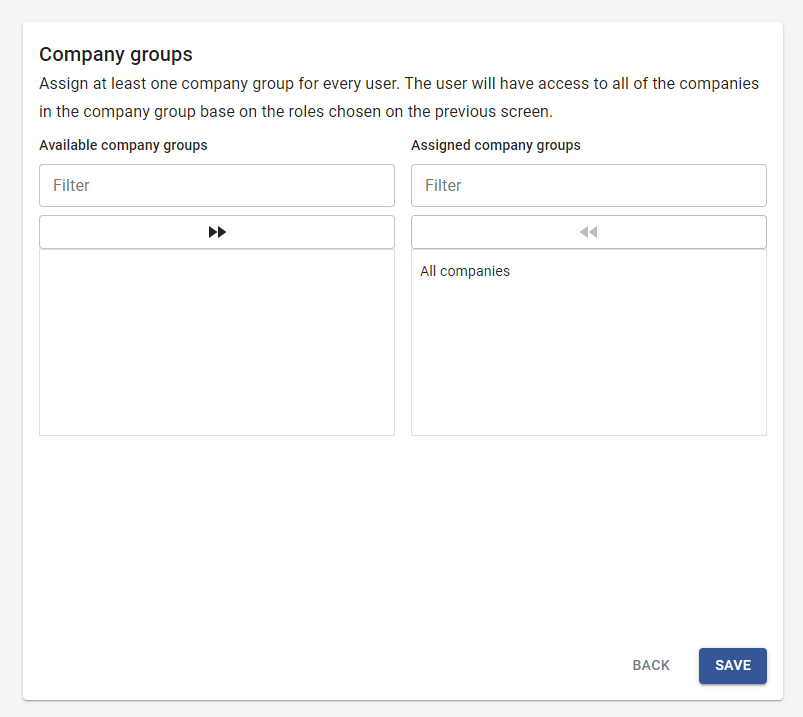Viewport: 803px width, 717px height.
Task: Click inside the empty available groups list
Action: pos(217,342)
